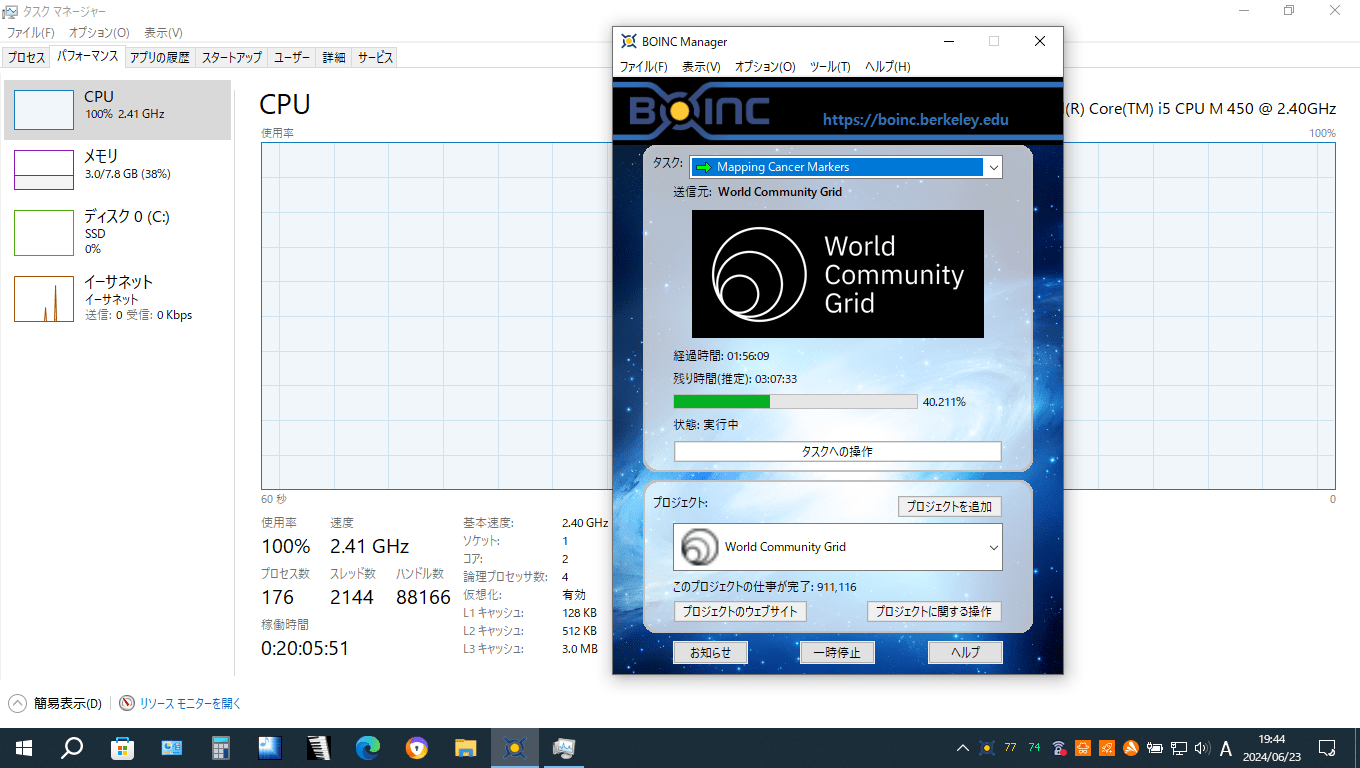Click プロジェクトのウェブサイト button

740,611
